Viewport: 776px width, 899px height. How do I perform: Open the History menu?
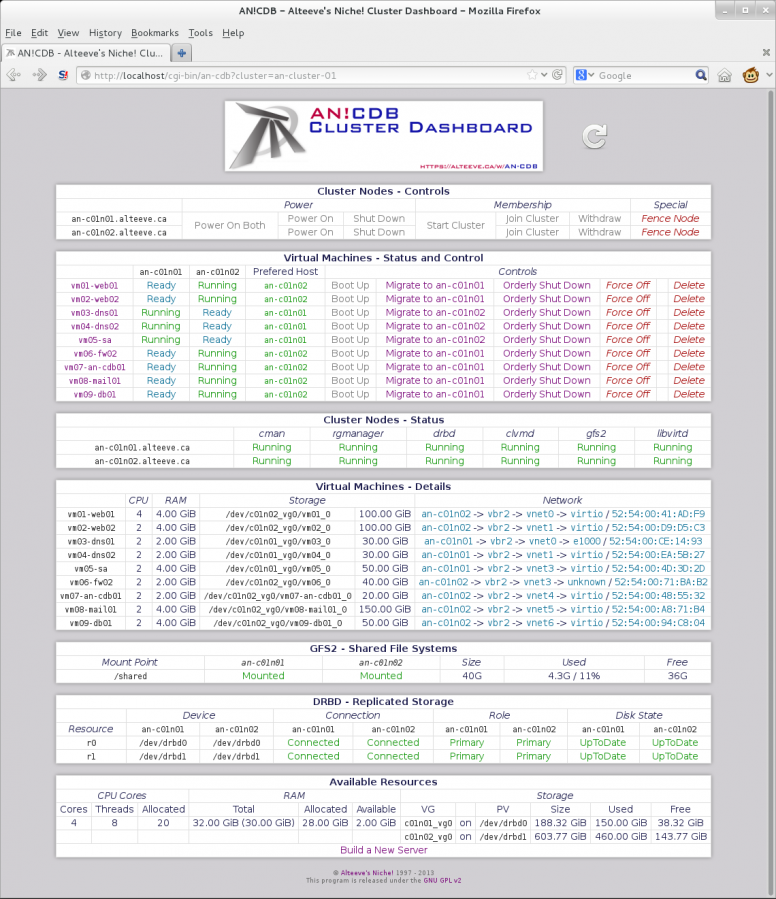click(x=105, y=33)
